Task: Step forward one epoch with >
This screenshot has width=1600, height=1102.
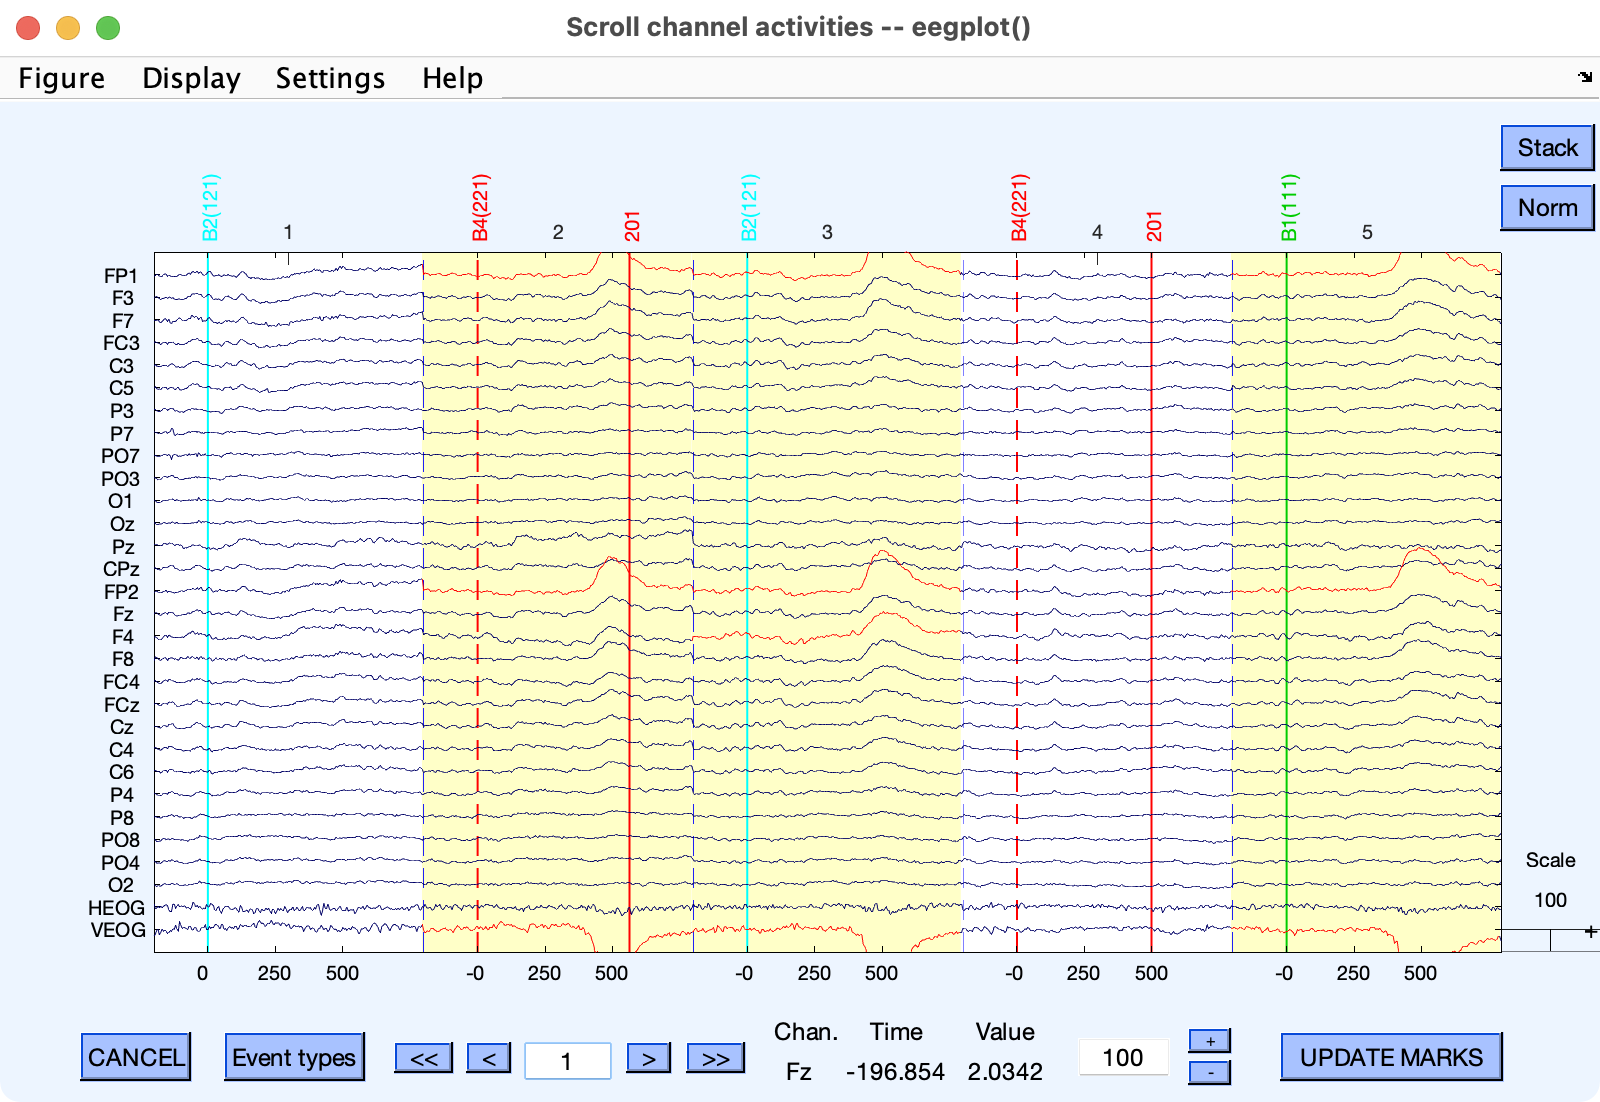Action: [649, 1058]
